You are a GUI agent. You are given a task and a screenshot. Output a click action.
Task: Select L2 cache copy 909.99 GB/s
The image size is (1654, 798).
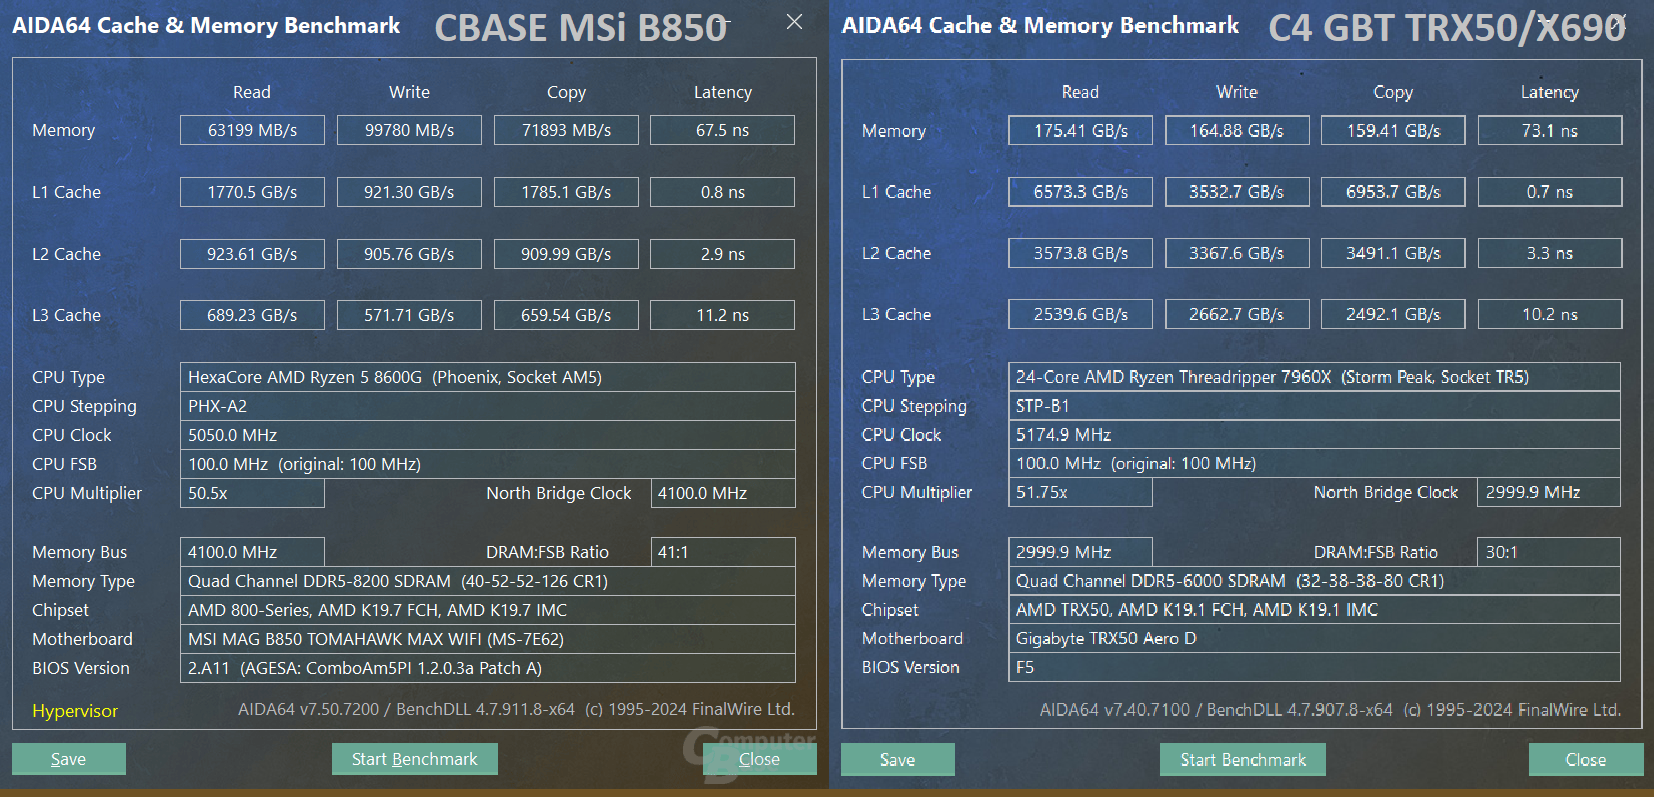click(566, 254)
